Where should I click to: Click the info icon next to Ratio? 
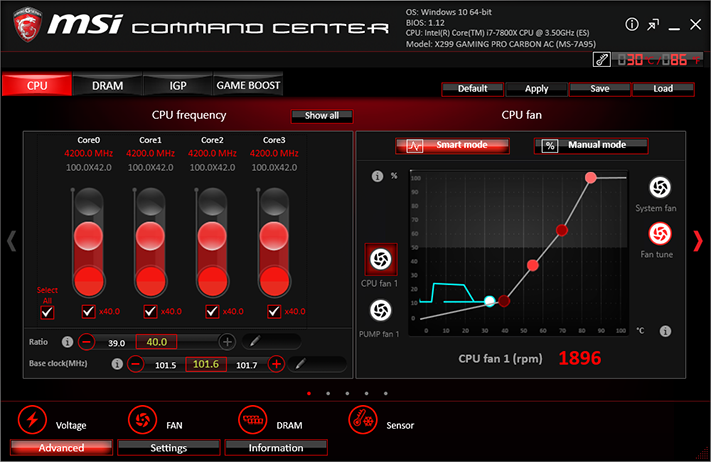point(67,342)
